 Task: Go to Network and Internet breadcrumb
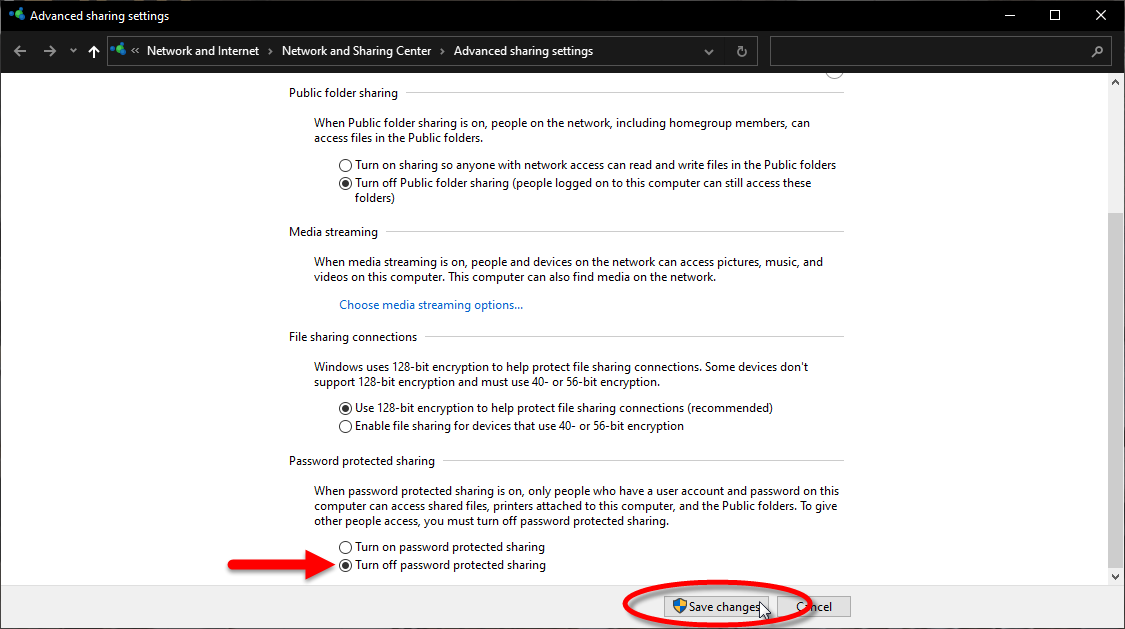202,51
